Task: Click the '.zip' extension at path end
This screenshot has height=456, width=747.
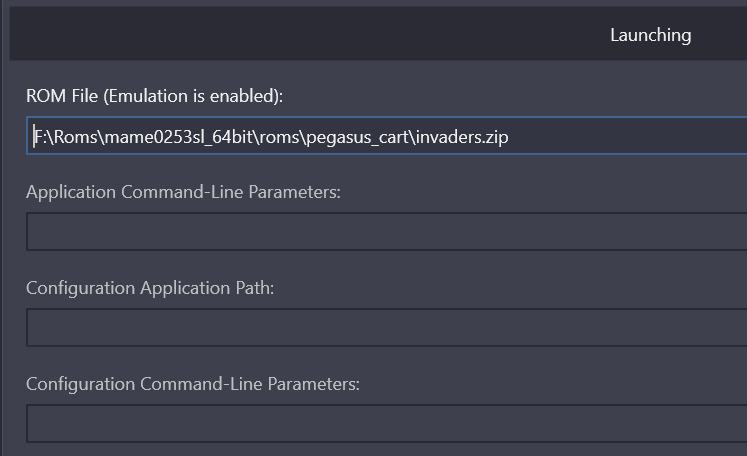Action: 494,138
